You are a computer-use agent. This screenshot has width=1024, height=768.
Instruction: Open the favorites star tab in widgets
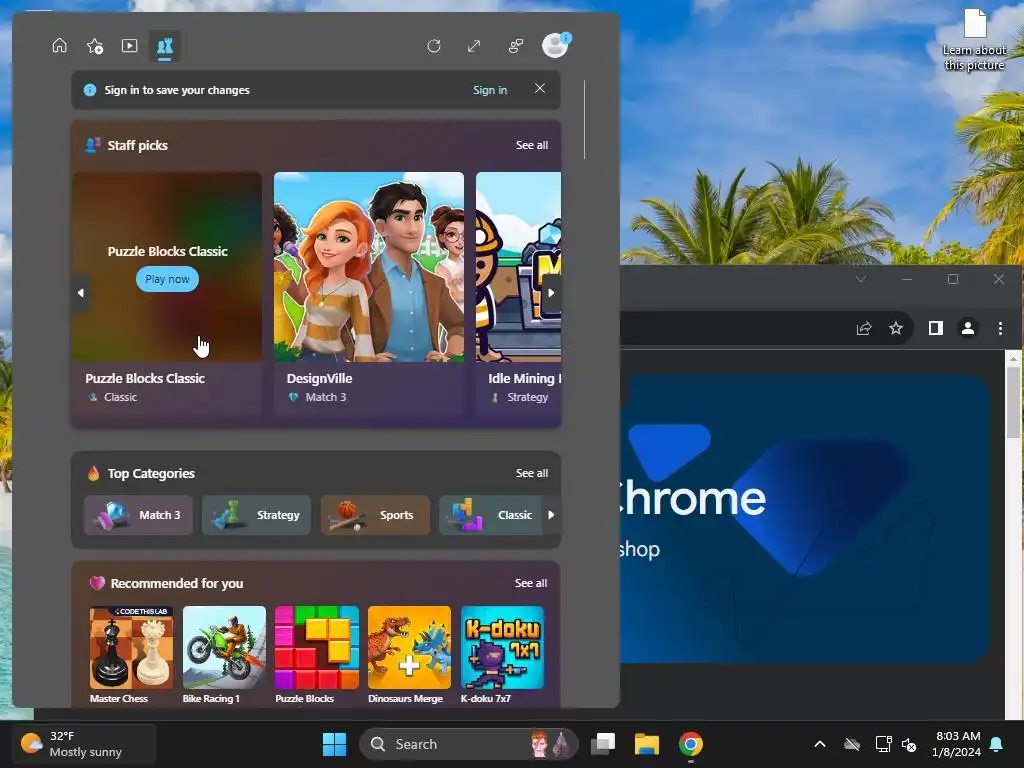95,46
